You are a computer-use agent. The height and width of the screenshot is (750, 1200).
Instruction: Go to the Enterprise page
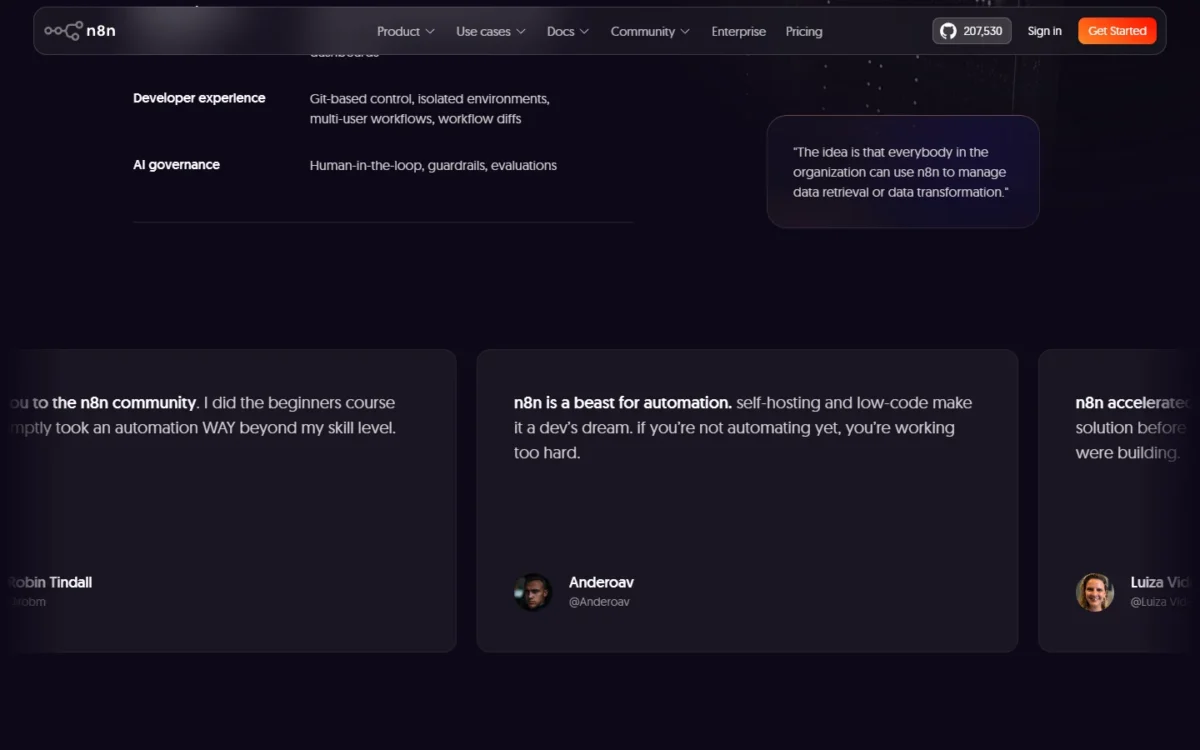(x=738, y=31)
